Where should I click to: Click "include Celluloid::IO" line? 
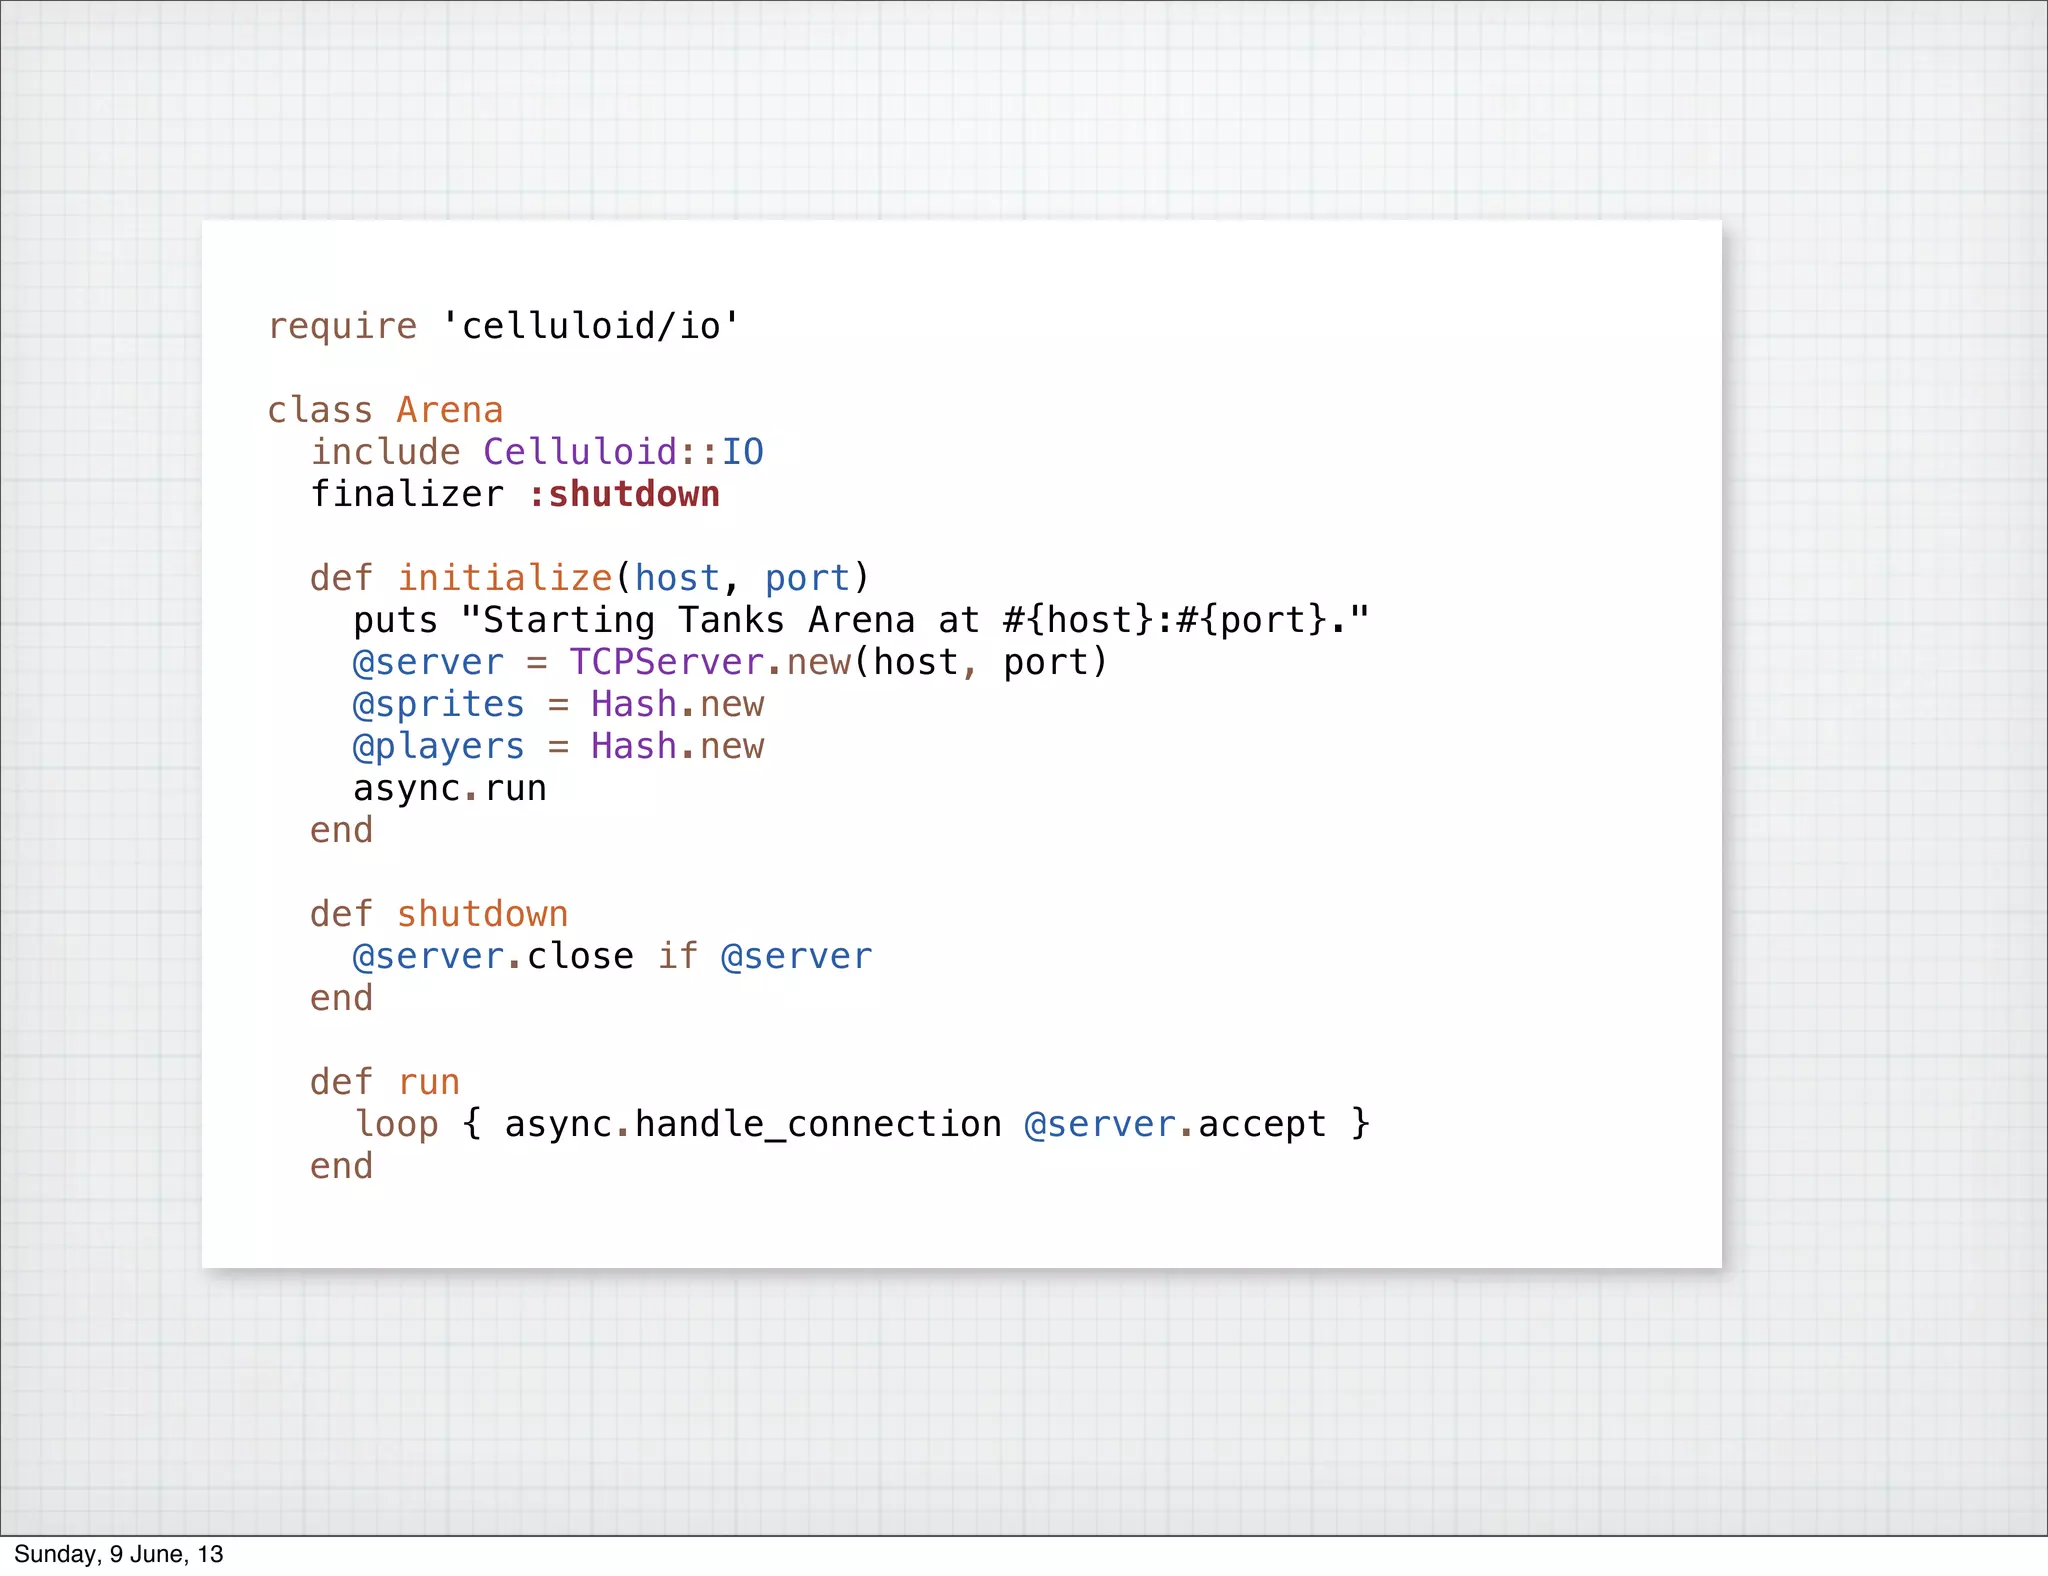click(537, 452)
